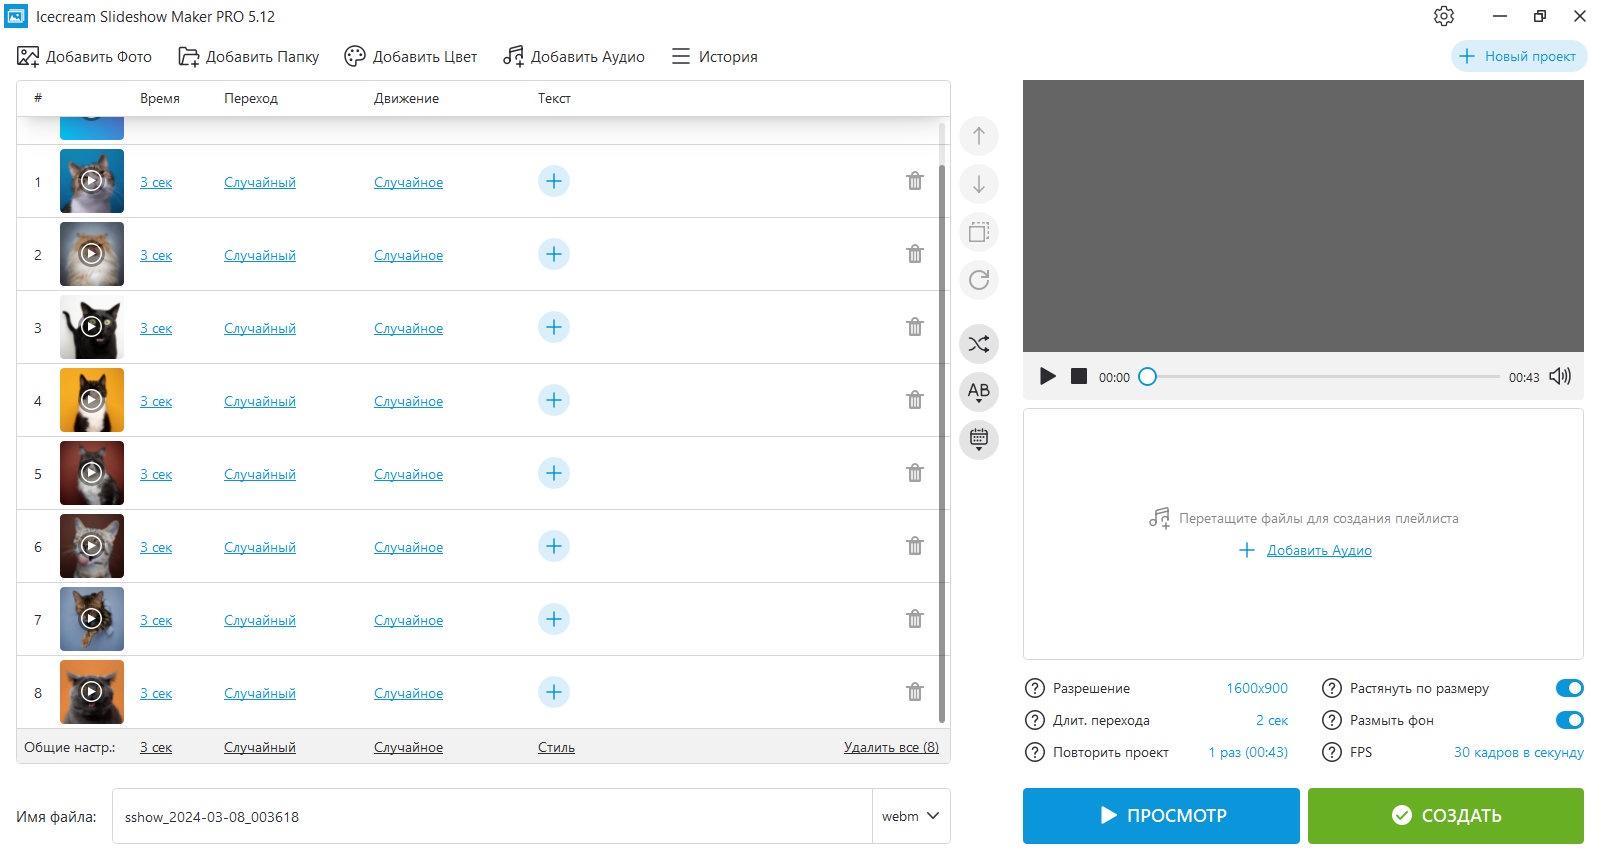Click the move slide down arrow

979,184
